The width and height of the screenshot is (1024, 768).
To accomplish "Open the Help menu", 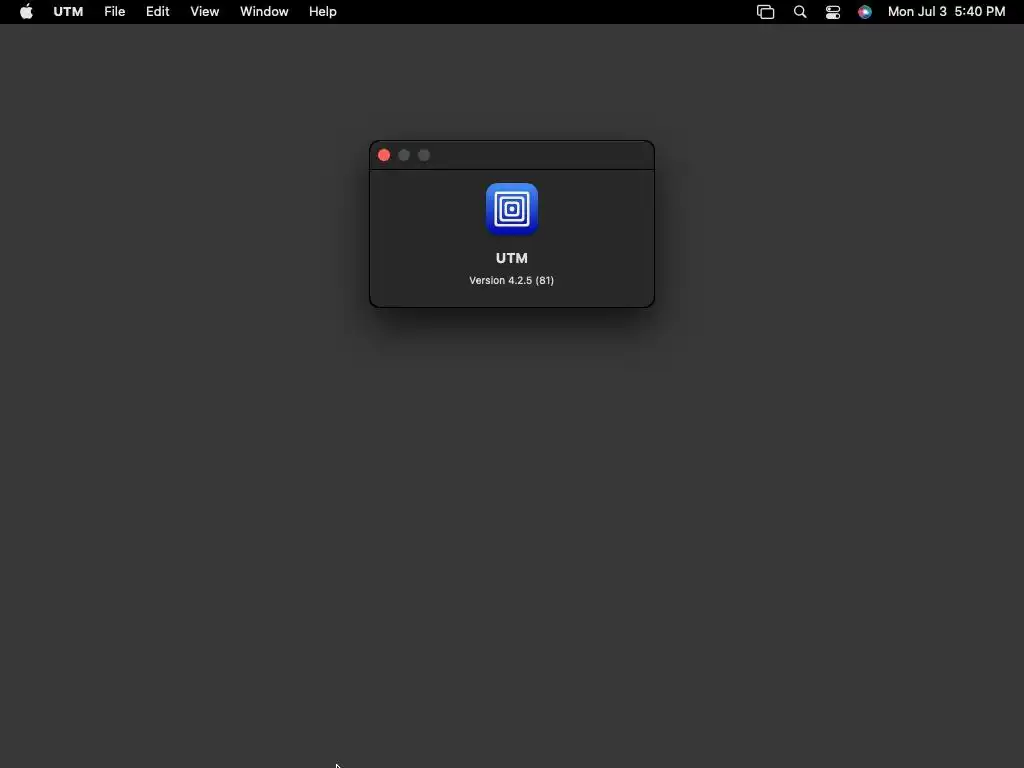I will click(x=323, y=12).
